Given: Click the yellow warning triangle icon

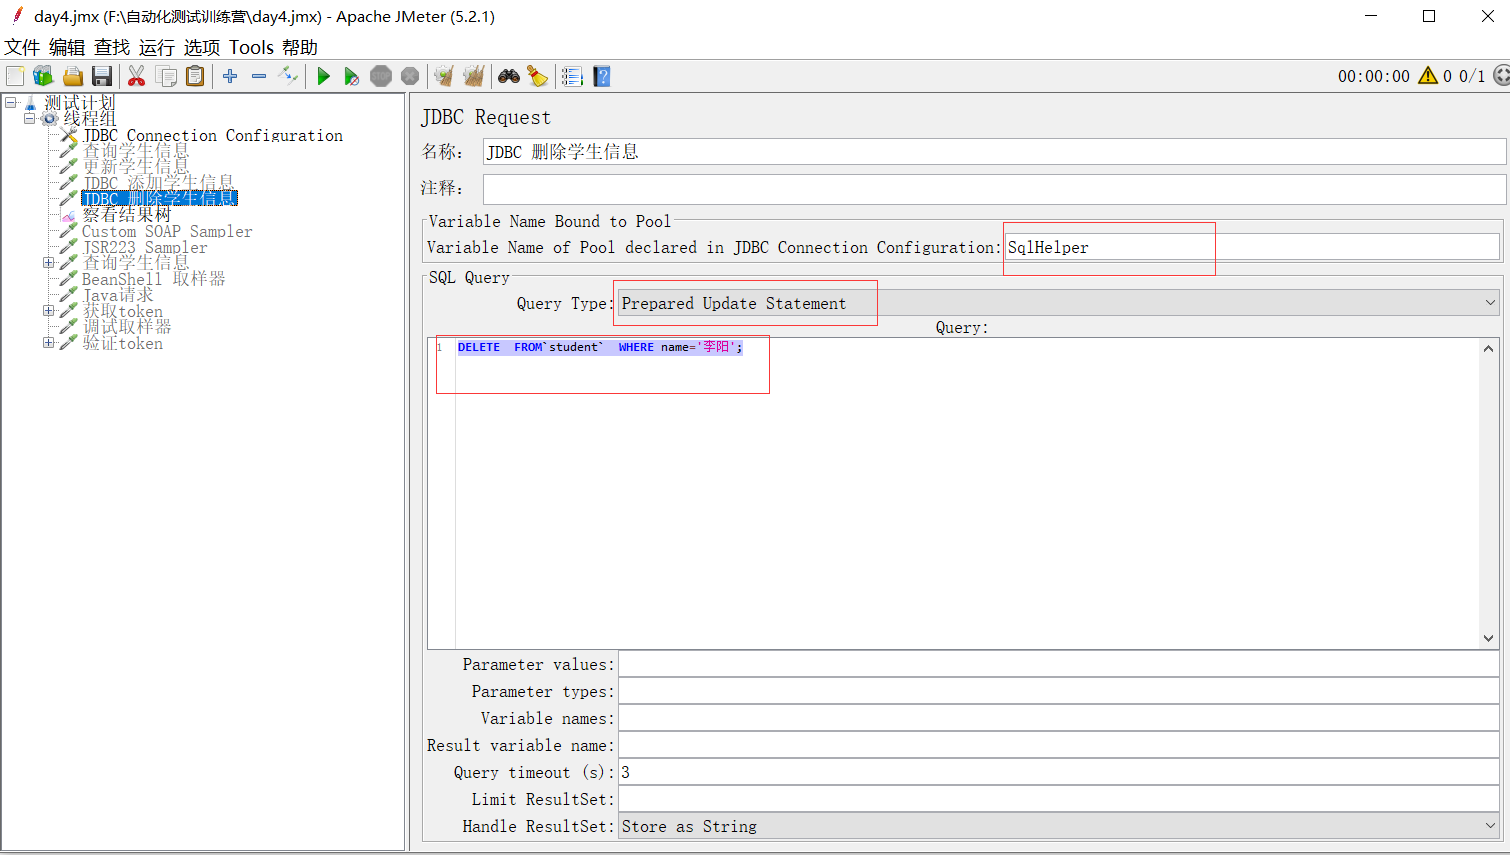Looking at the screenshot, I should (x=1428, y=76).
